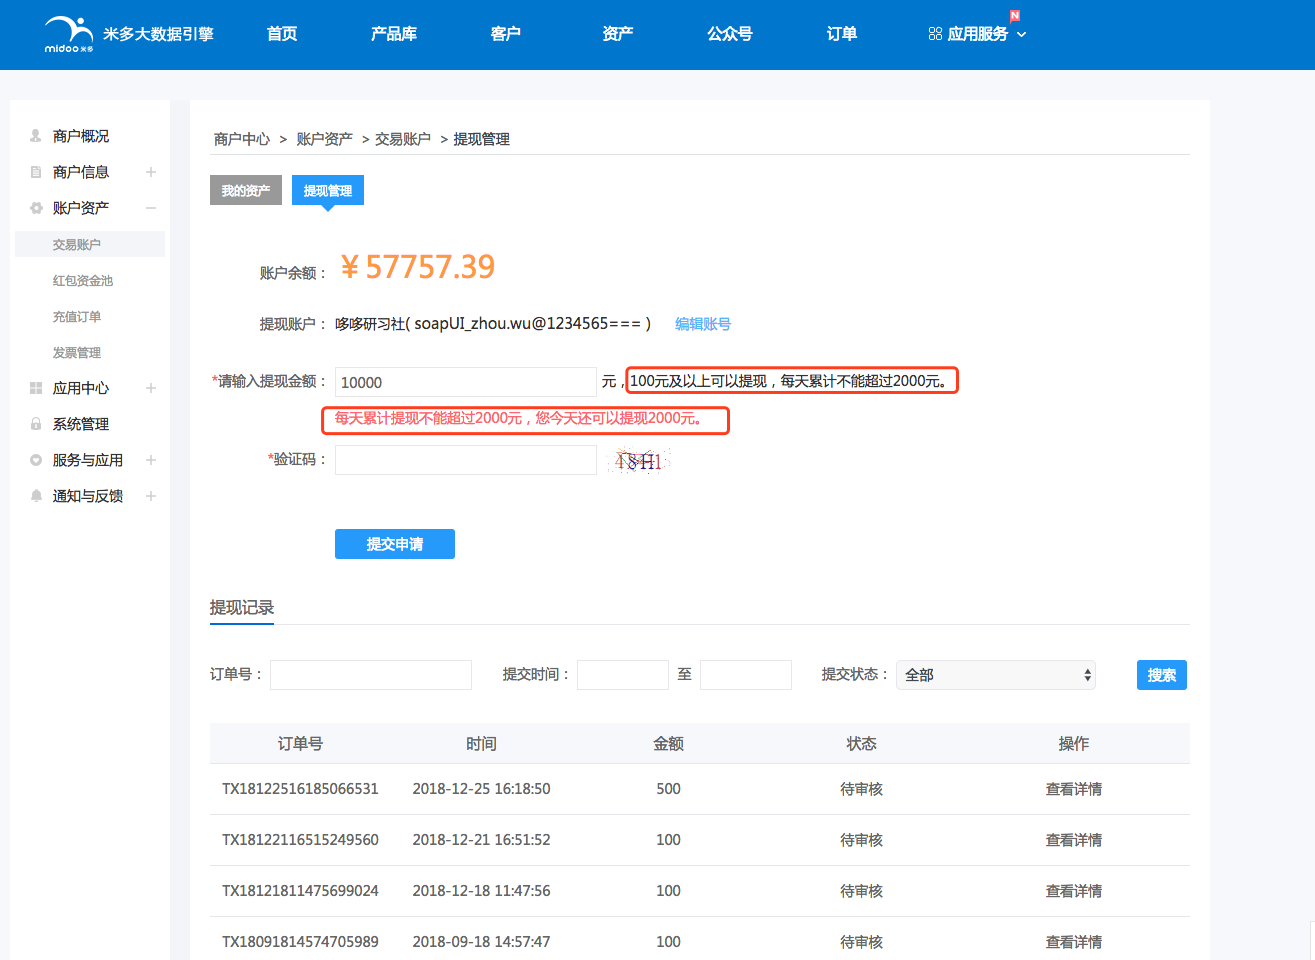Viewport: 1315px width, 960px height.
Task: Click the 通知与反馈 bell icon
Action: [x=36, y=496]
